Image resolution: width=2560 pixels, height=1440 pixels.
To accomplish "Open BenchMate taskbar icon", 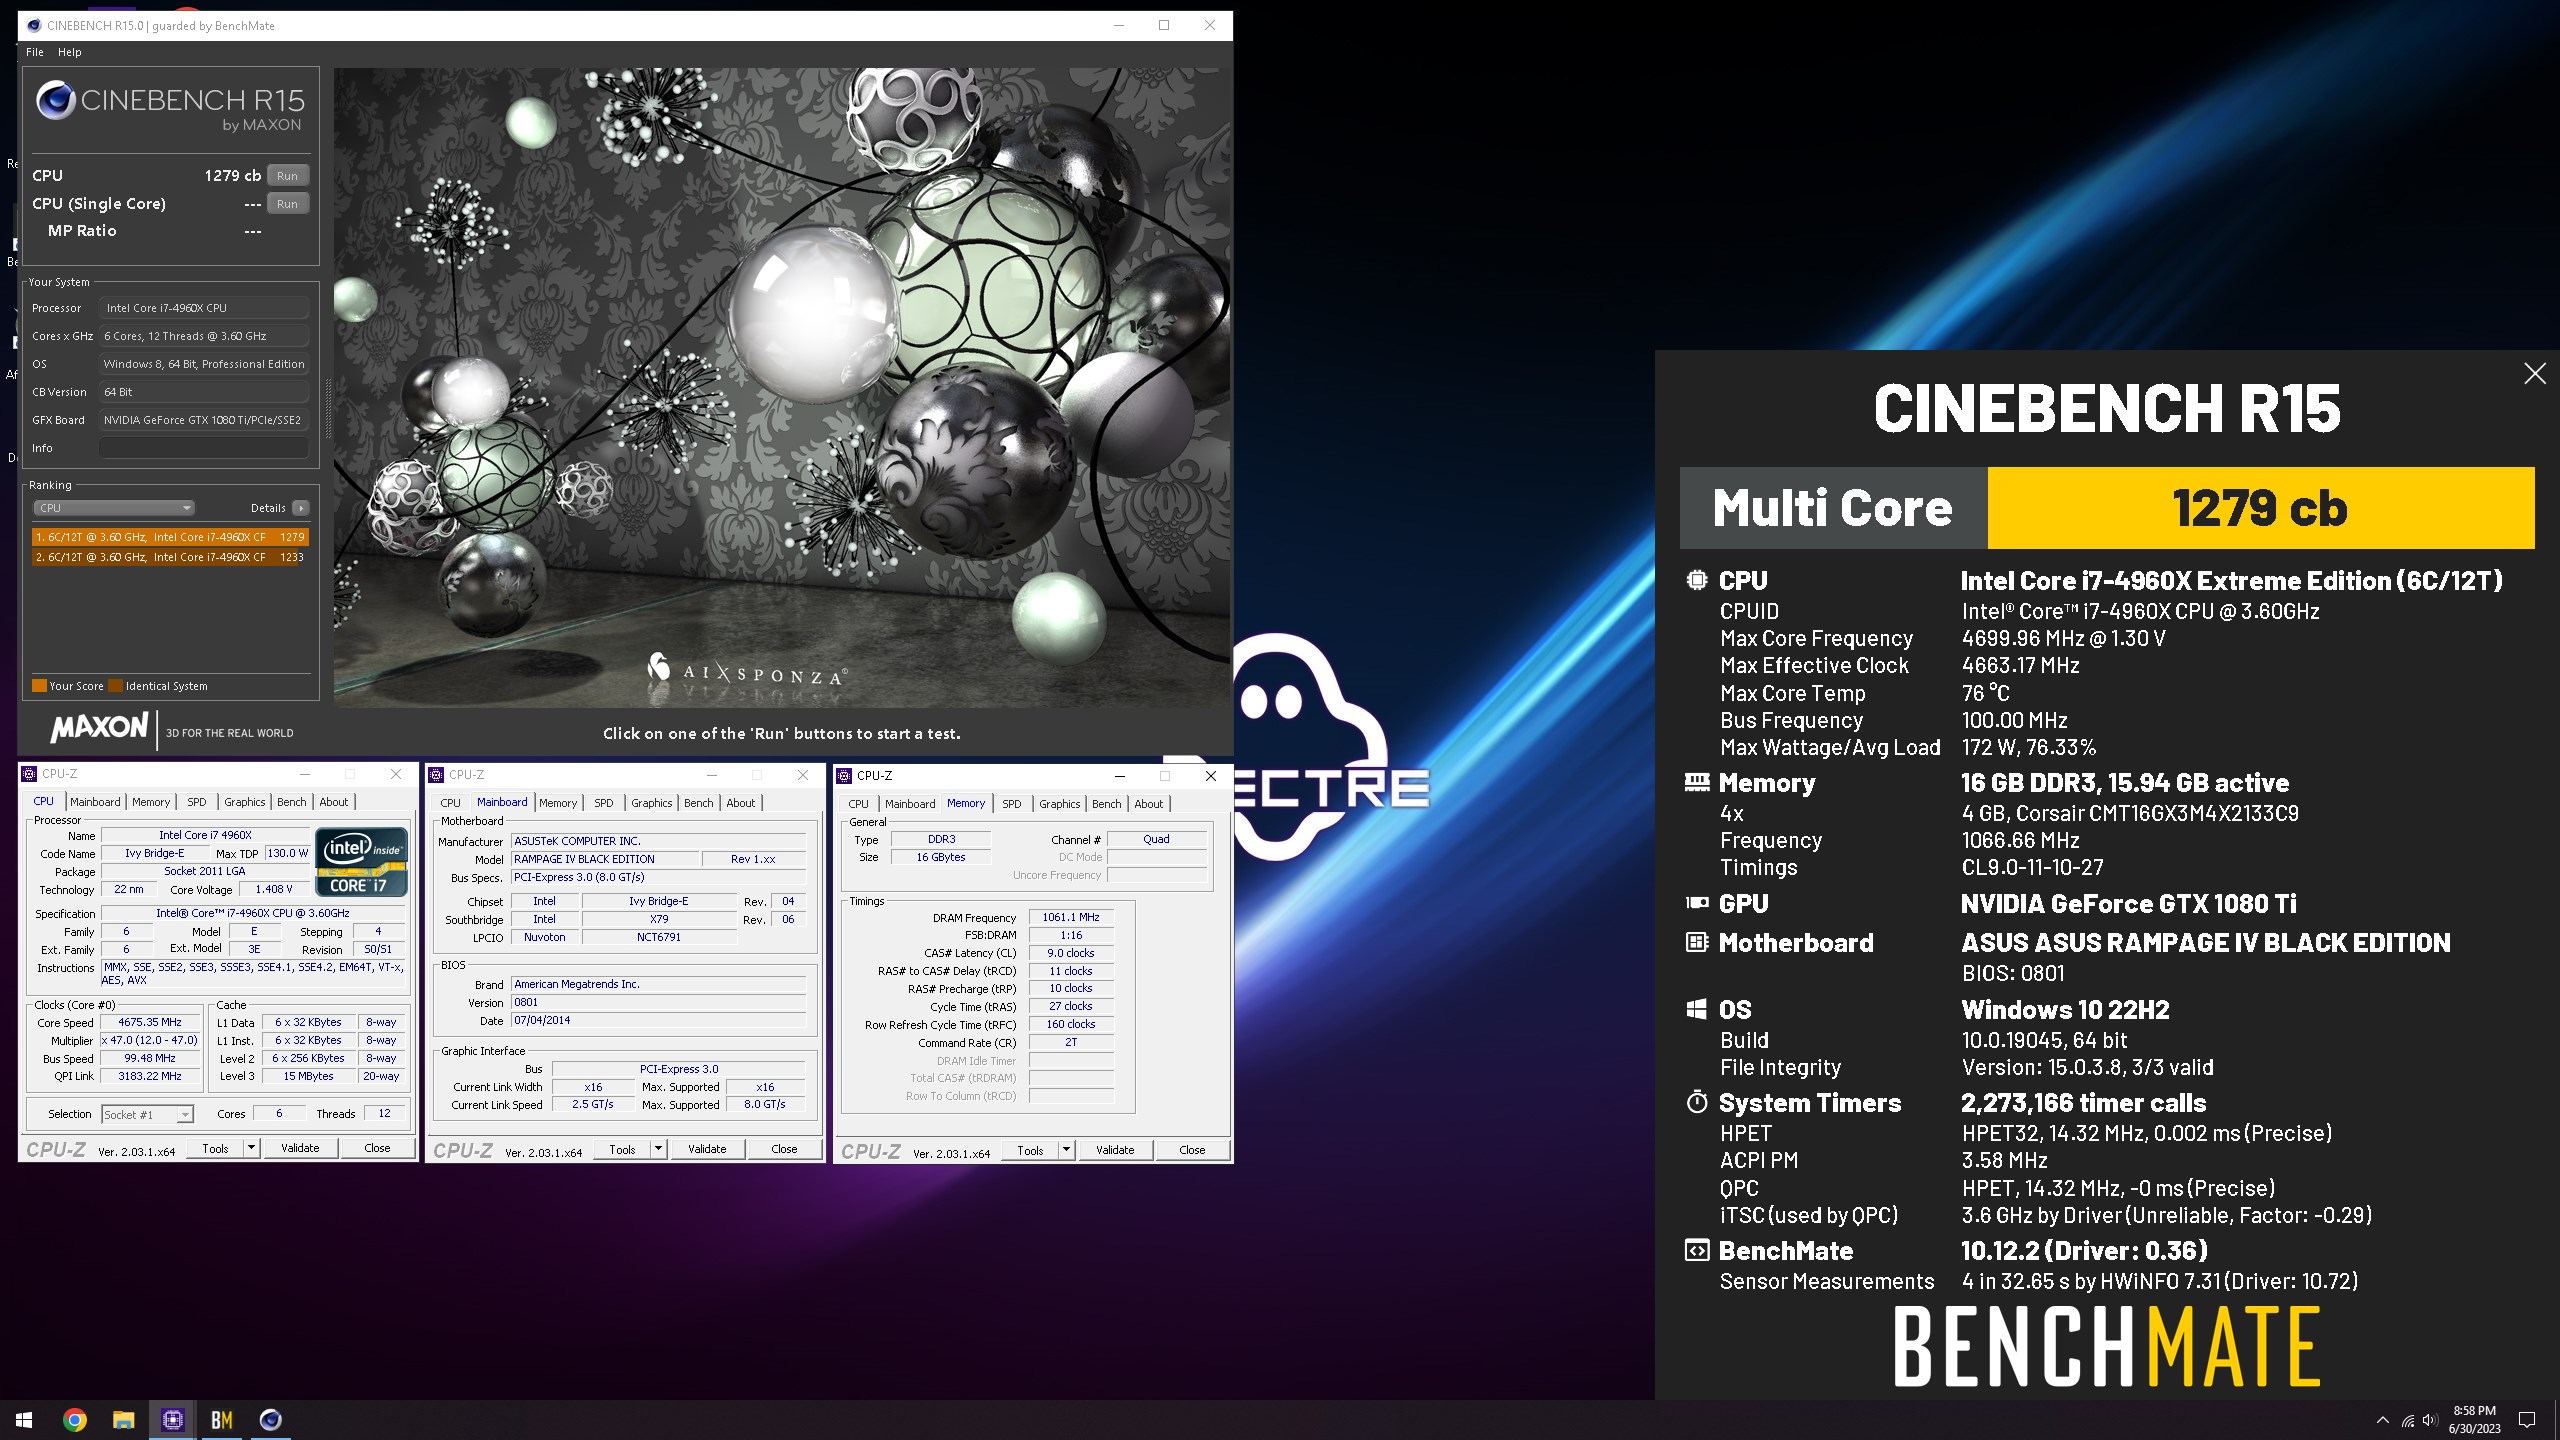I will point(221,1420).
